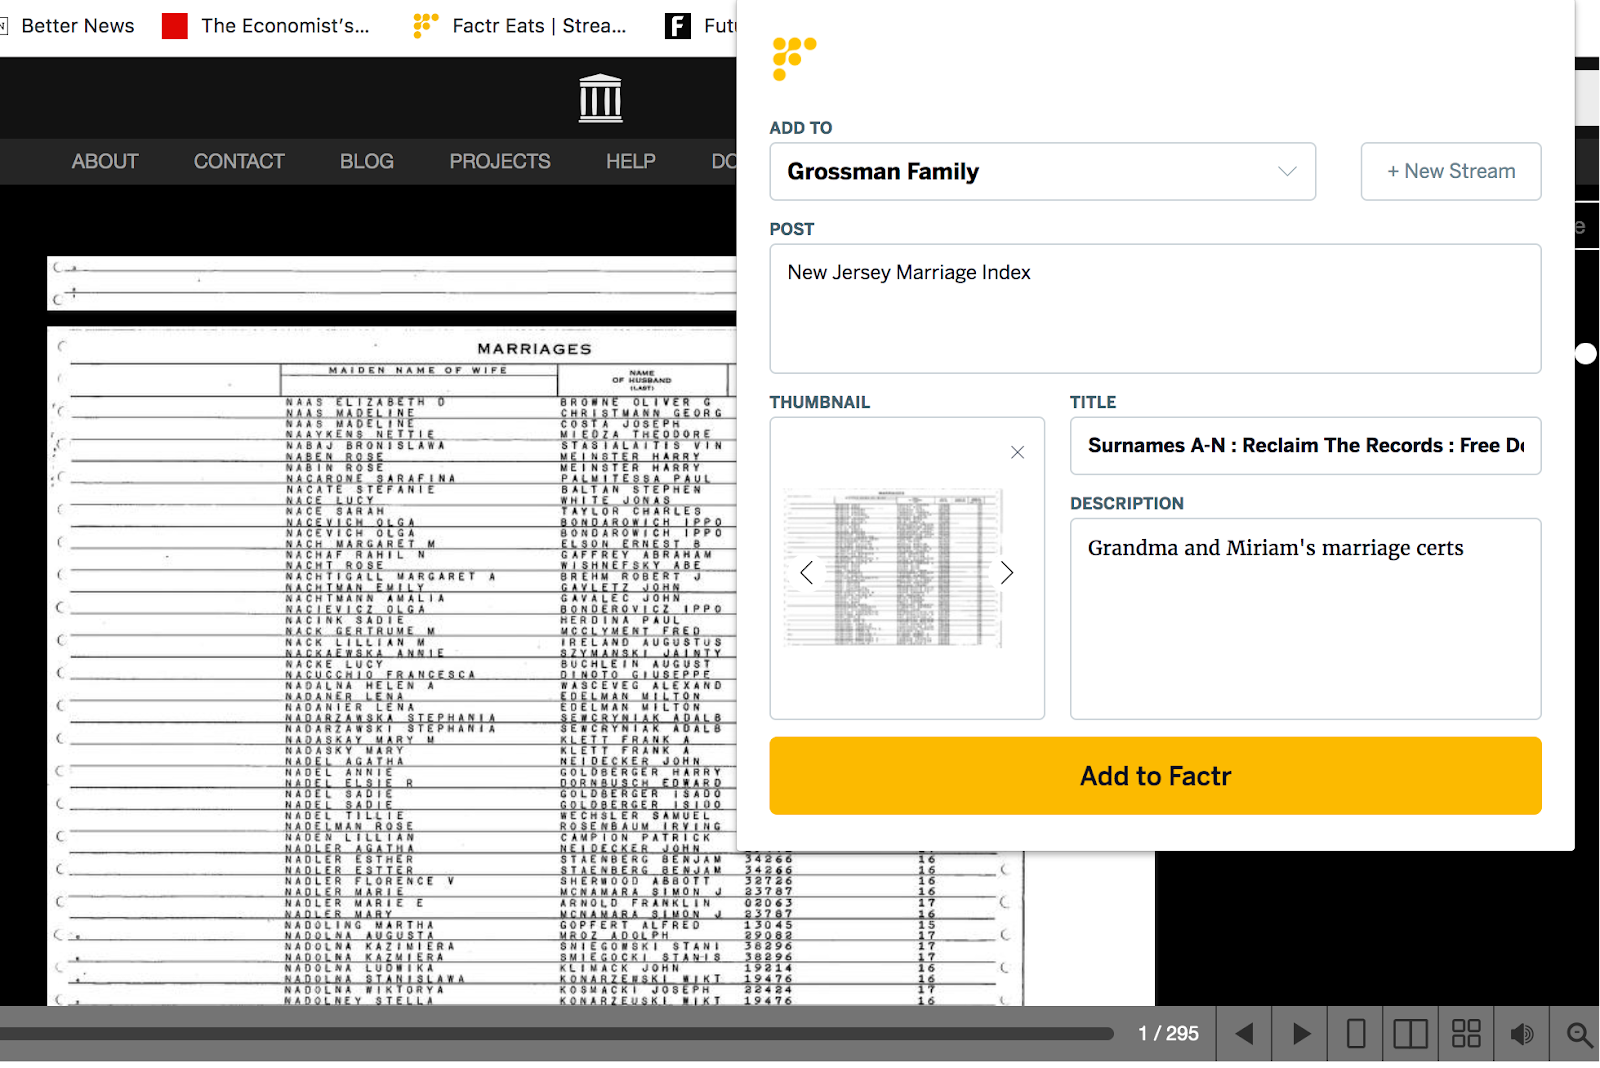Click the black F bookmark icon
This screenshot has height=1068, width=1600.
click(x=678, y=26)
